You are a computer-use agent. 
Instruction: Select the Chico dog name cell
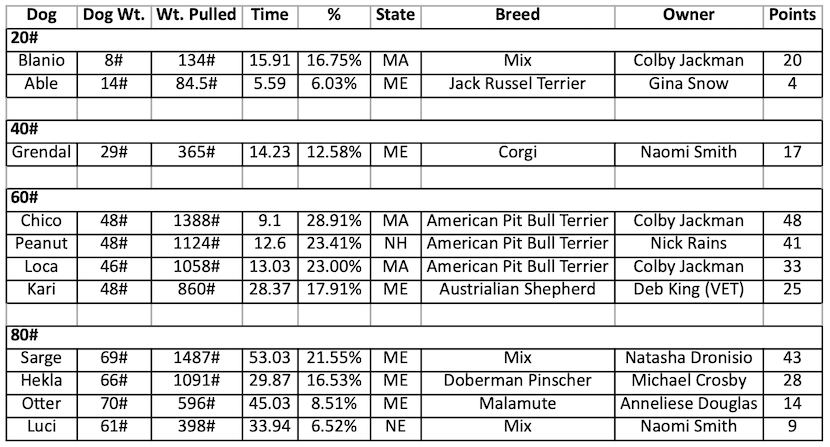(x=40, y=220)
